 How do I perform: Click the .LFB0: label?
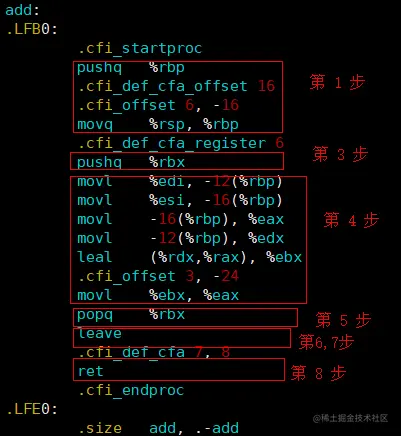[x=32, y=29]
